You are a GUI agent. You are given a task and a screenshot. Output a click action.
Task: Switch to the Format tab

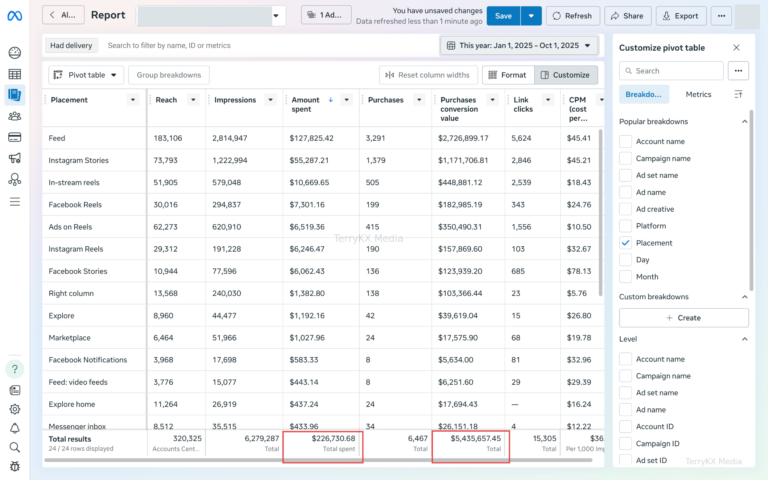pos(508,75)
